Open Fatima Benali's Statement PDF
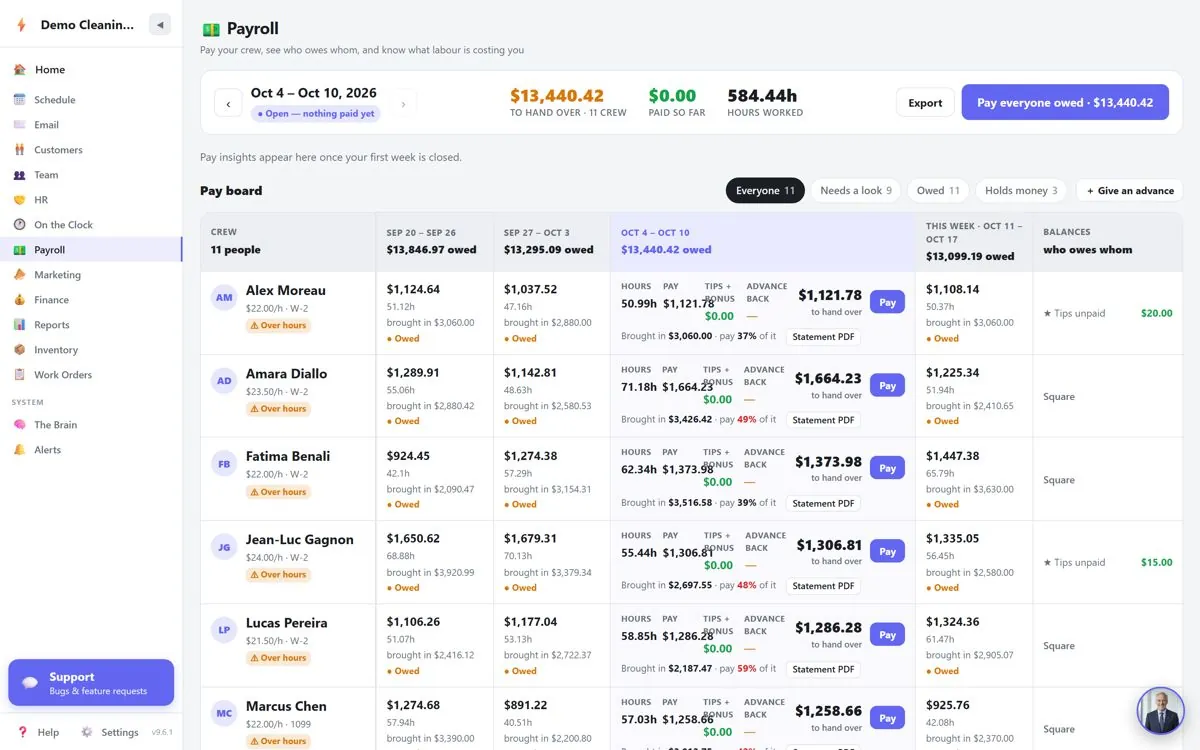The image size is (1200, 750). [824, 504]
